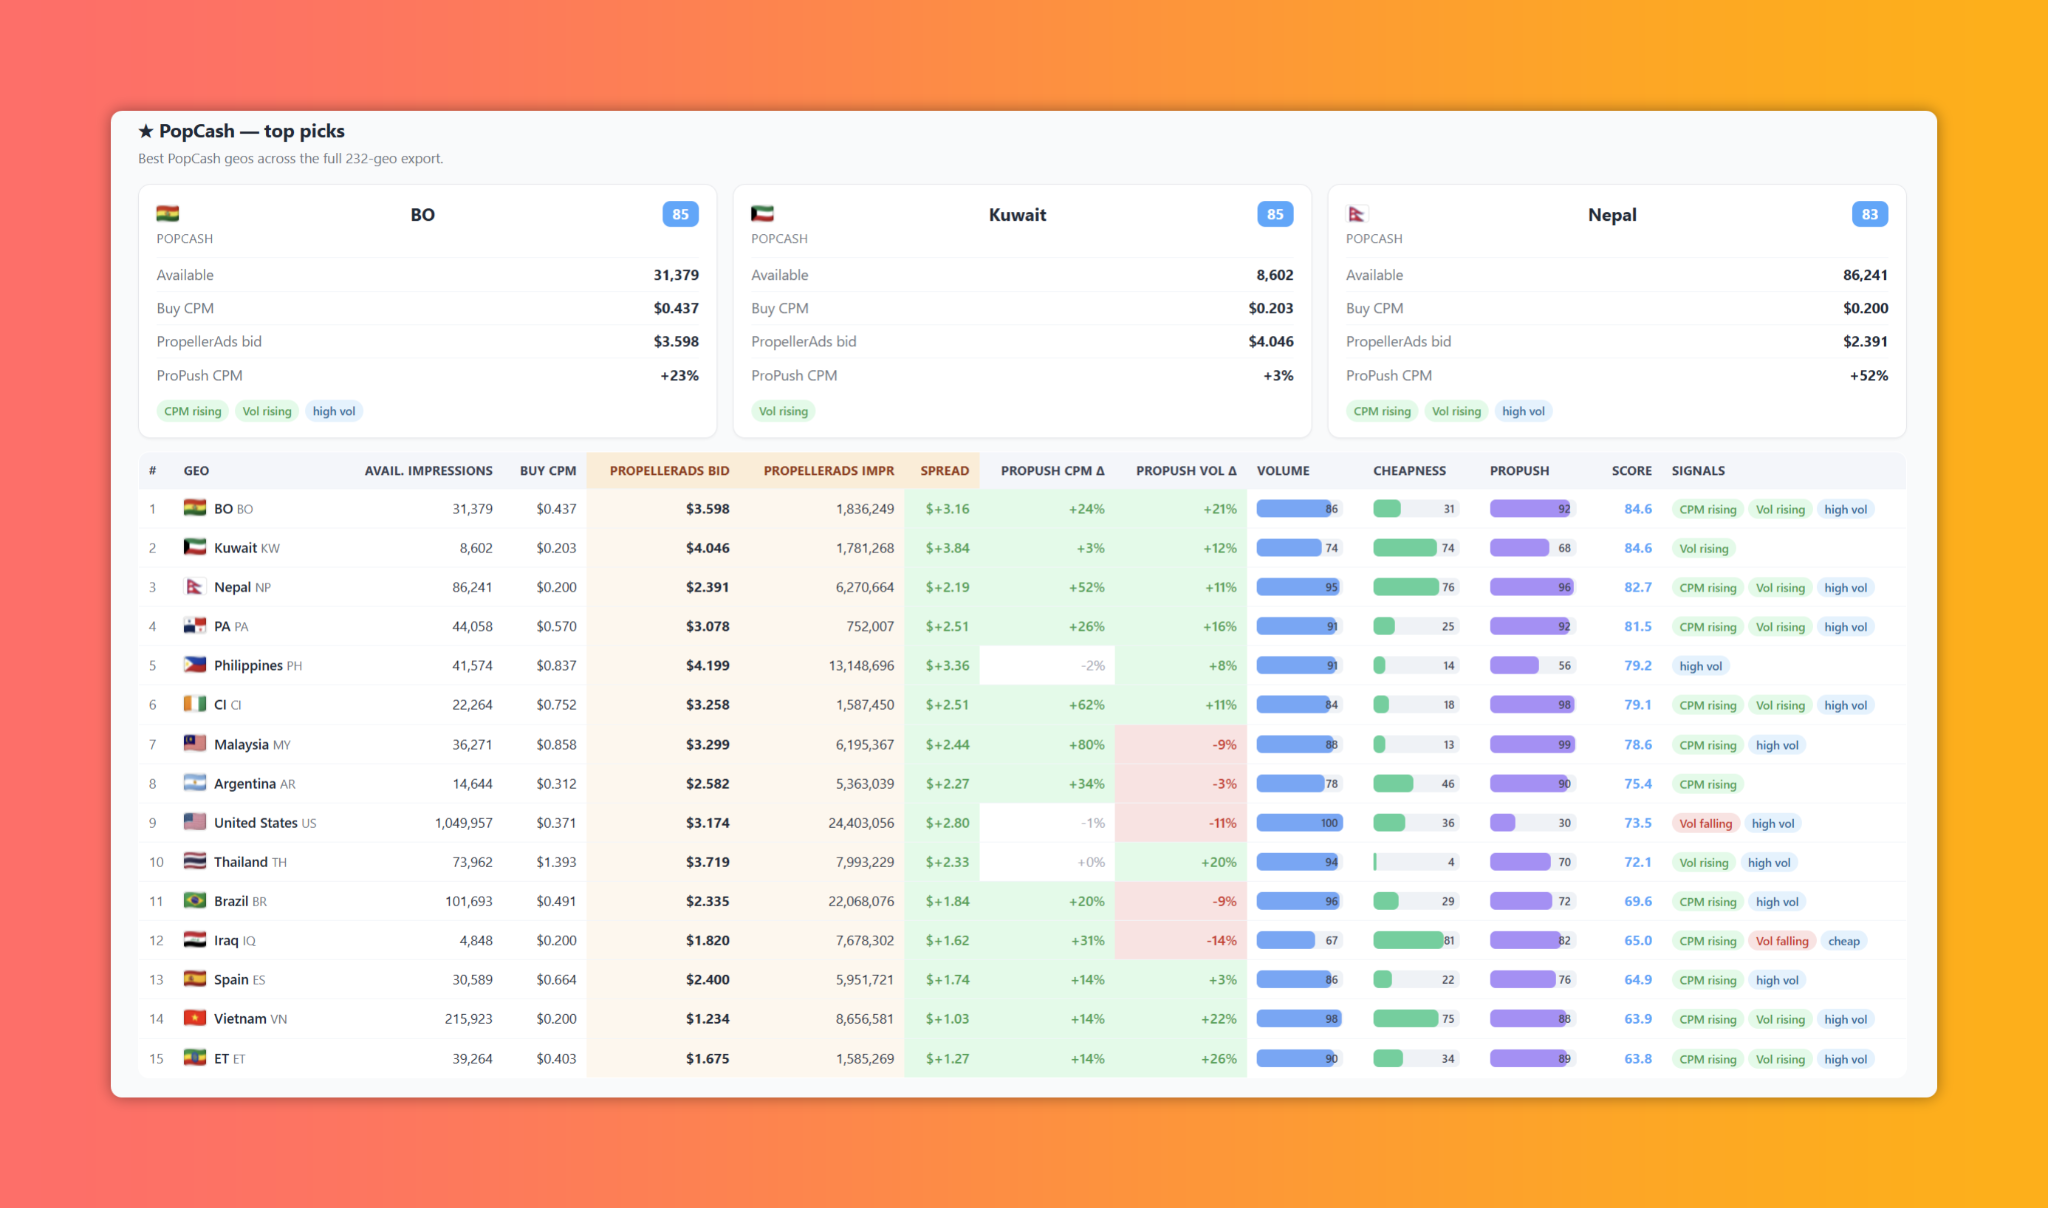Viewport: 2048px width, 1208px height.
Task: Click the Brazil PropellerAds impressions 22,068,076
Action: (861, 901)
